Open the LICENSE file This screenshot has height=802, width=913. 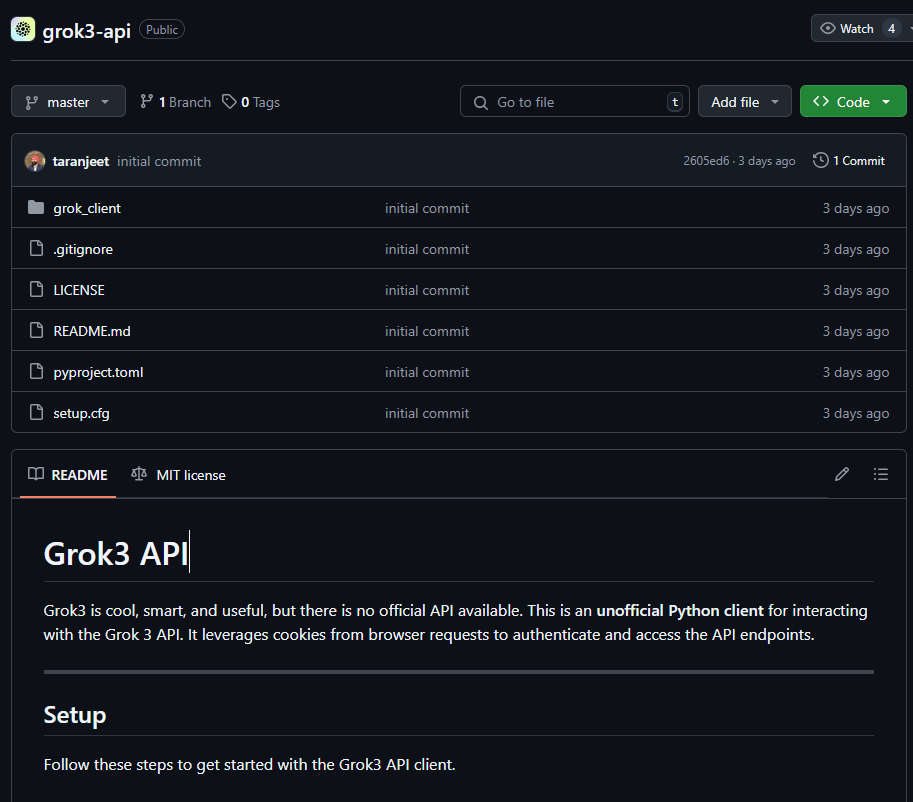tap(79, 290)
